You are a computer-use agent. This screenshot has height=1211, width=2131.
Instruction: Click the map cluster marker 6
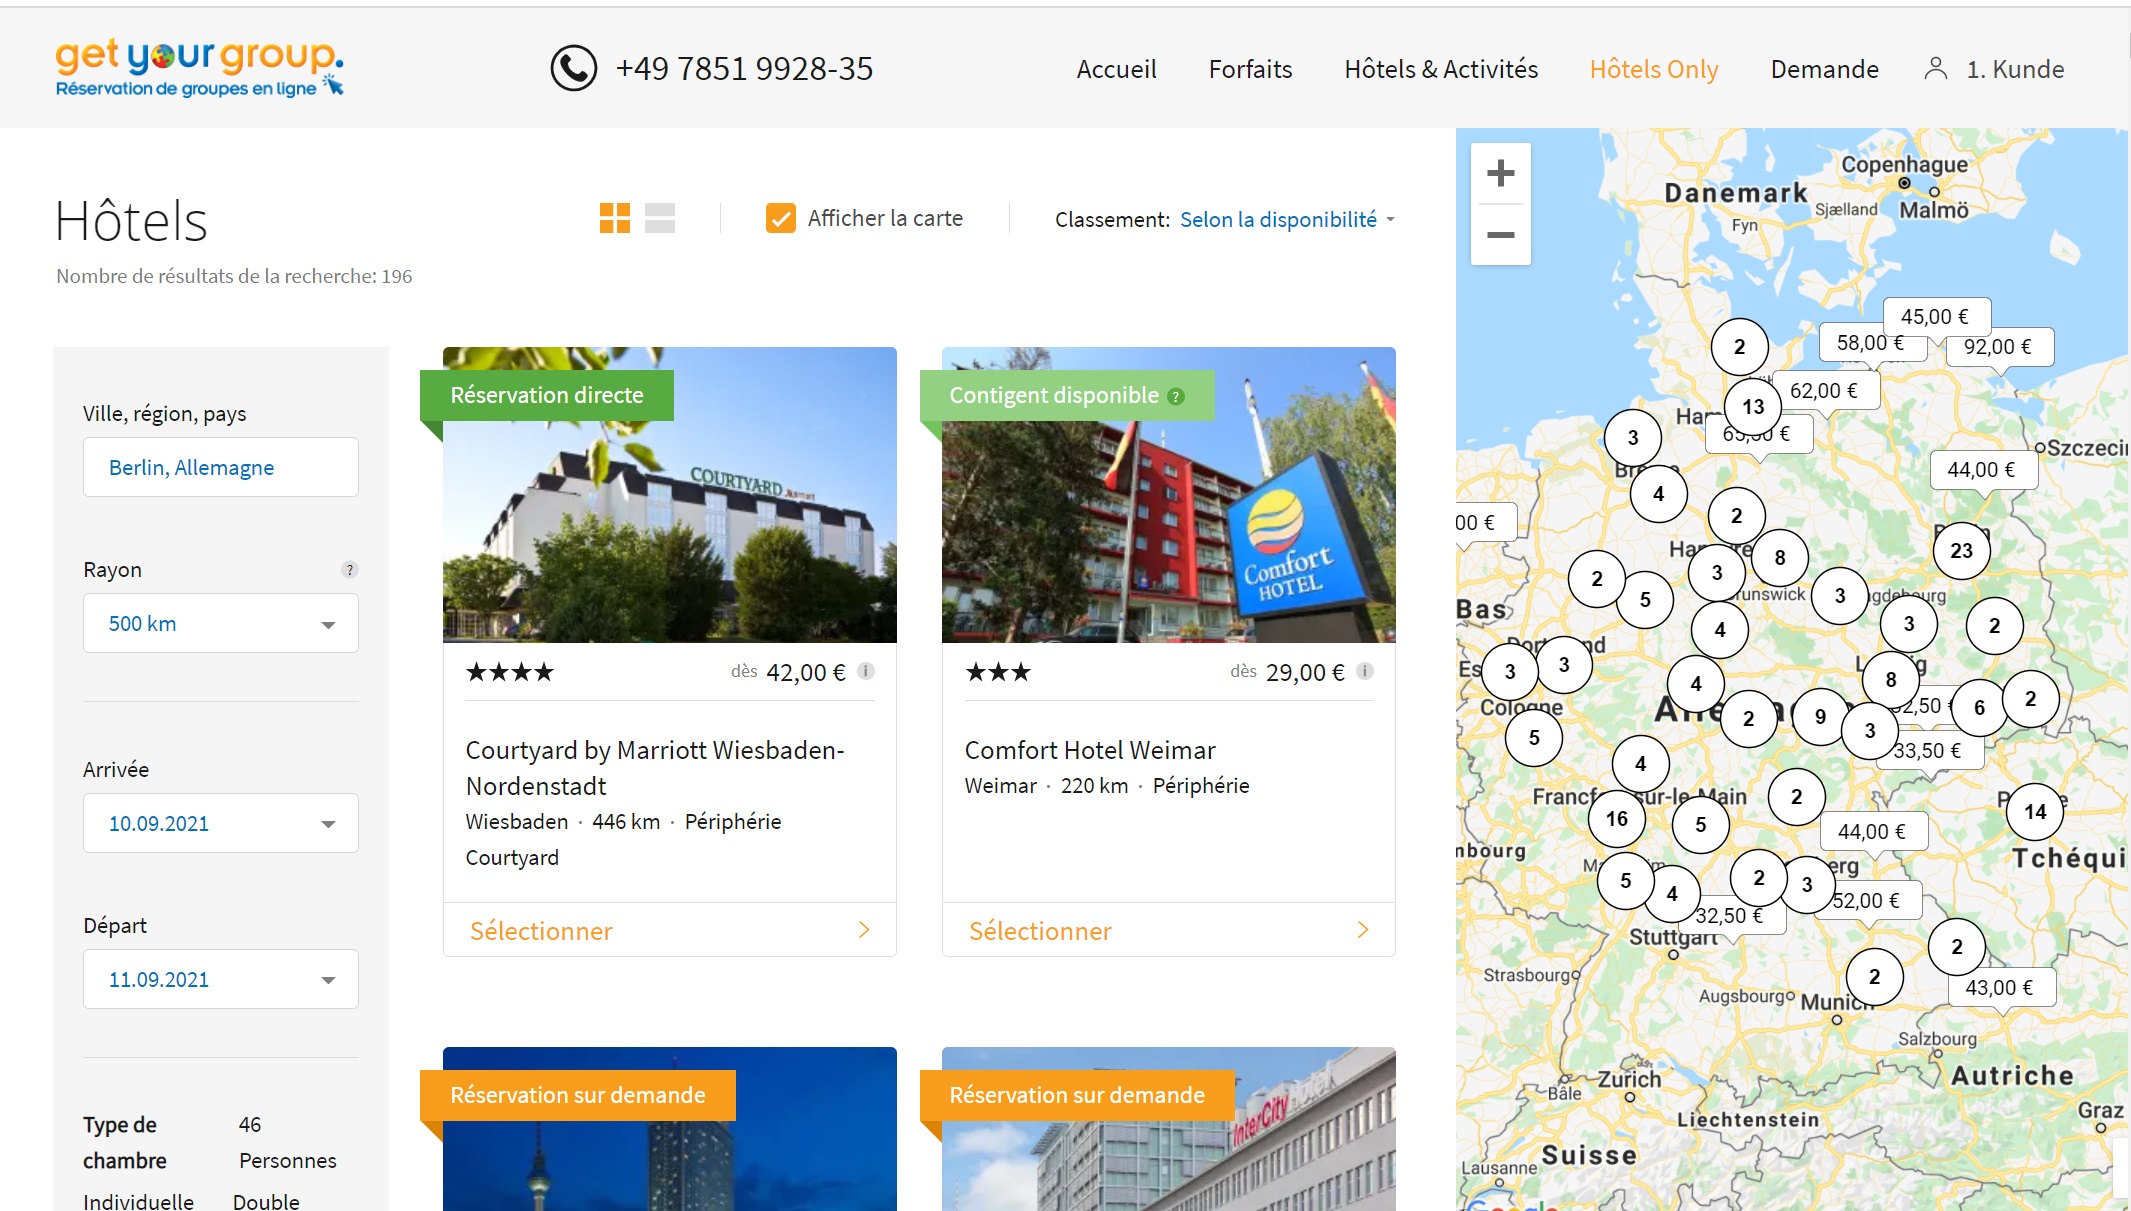pyautogui.click(x=1979, y=707)
